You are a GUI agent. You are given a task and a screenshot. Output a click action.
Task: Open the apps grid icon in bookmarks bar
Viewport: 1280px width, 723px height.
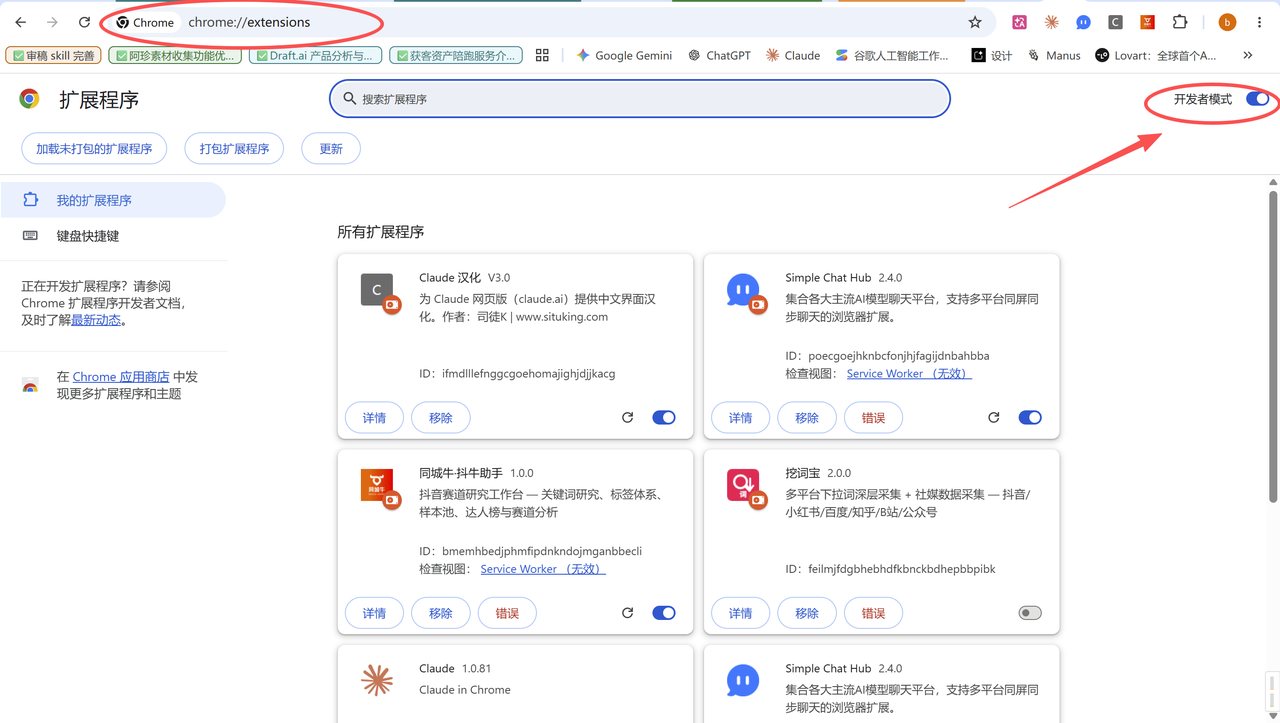coord(543,55)
